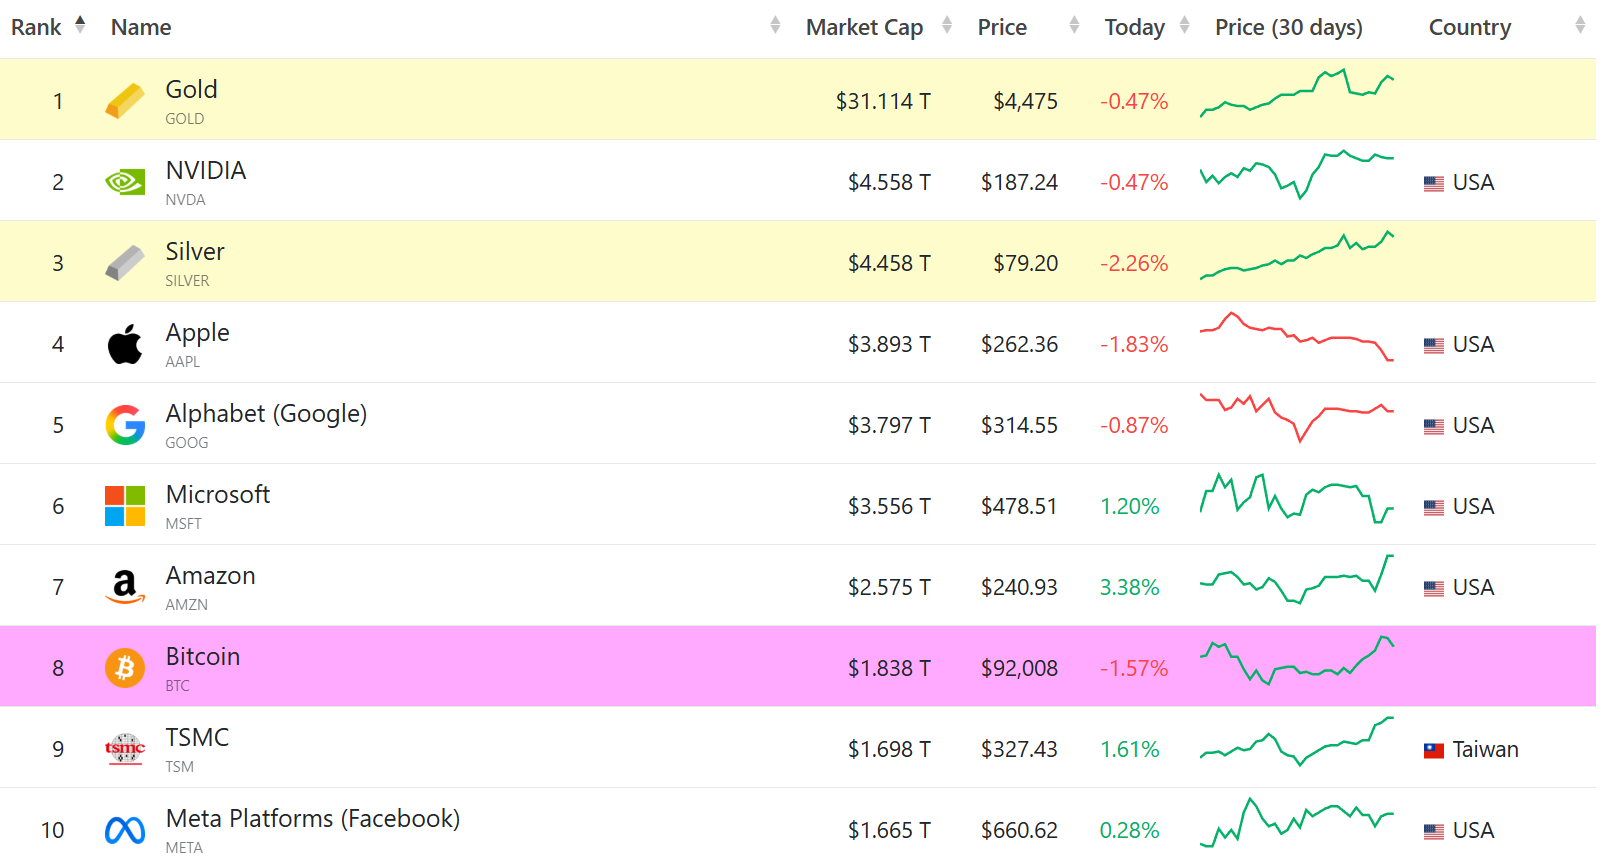This screenshot has height=867, width=1605.
Task: Open the Alphabet (Google) company link
Action: point(266,414)
